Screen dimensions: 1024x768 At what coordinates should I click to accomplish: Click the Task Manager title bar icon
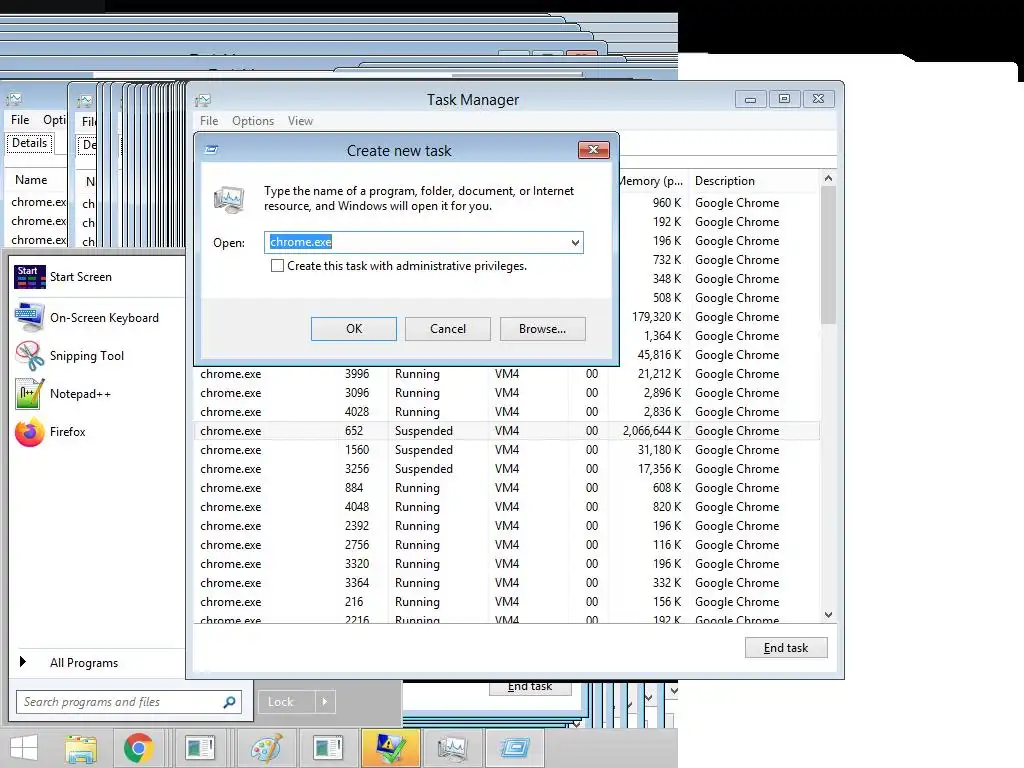point(203,100)
